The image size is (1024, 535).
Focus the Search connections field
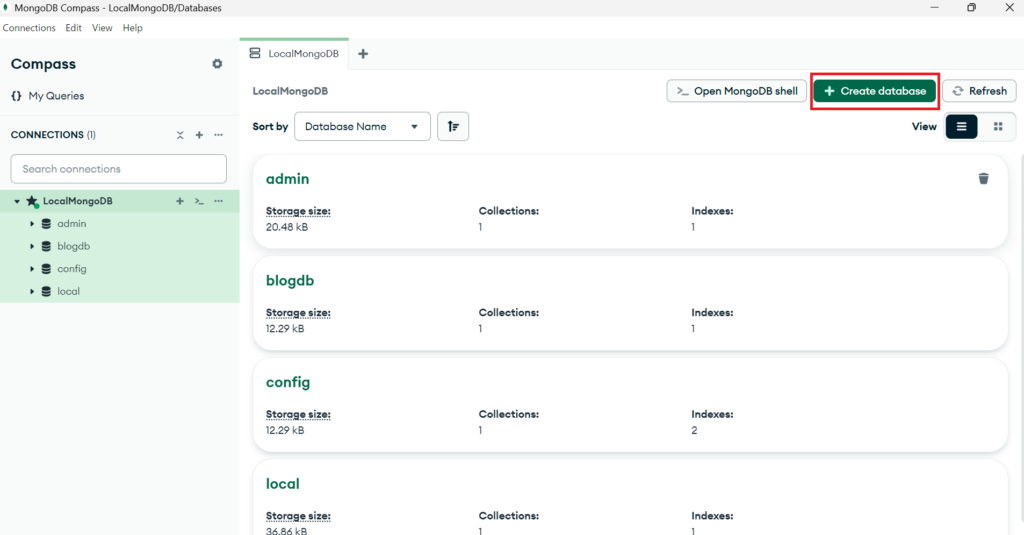click(119, 169)
